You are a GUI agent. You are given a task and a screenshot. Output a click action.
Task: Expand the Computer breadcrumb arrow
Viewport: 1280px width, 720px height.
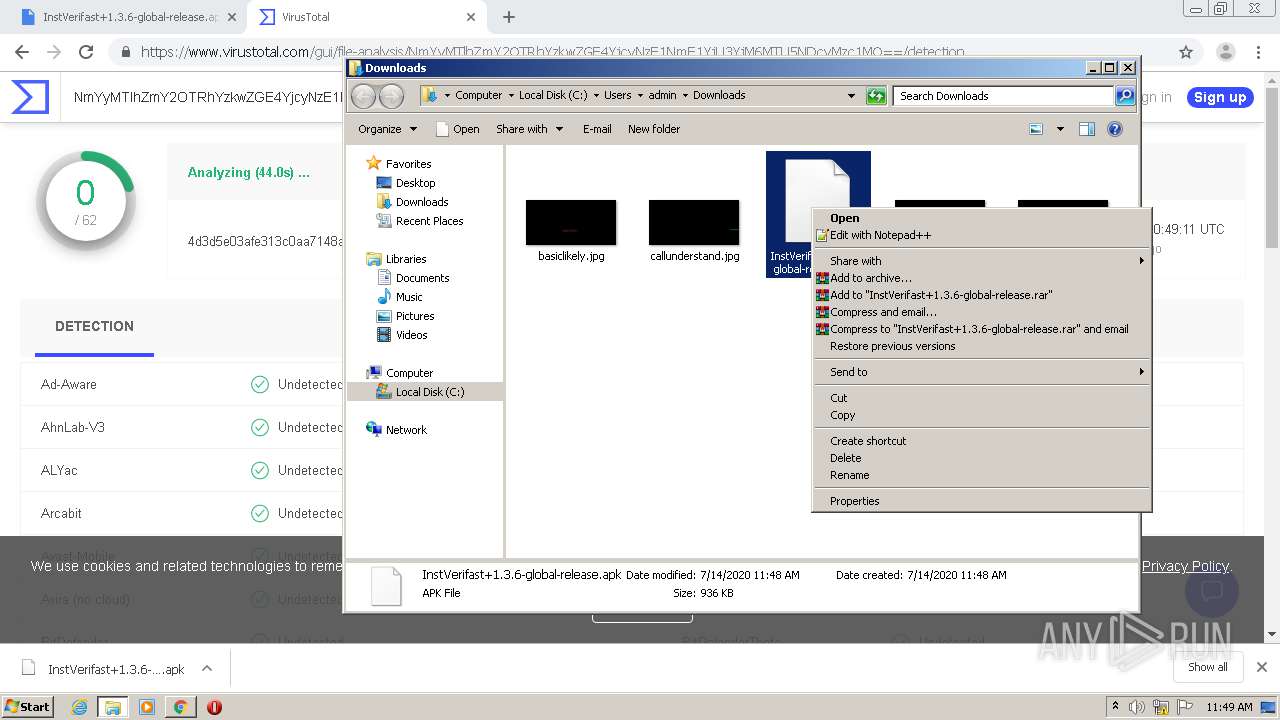[x=511, y=96]
